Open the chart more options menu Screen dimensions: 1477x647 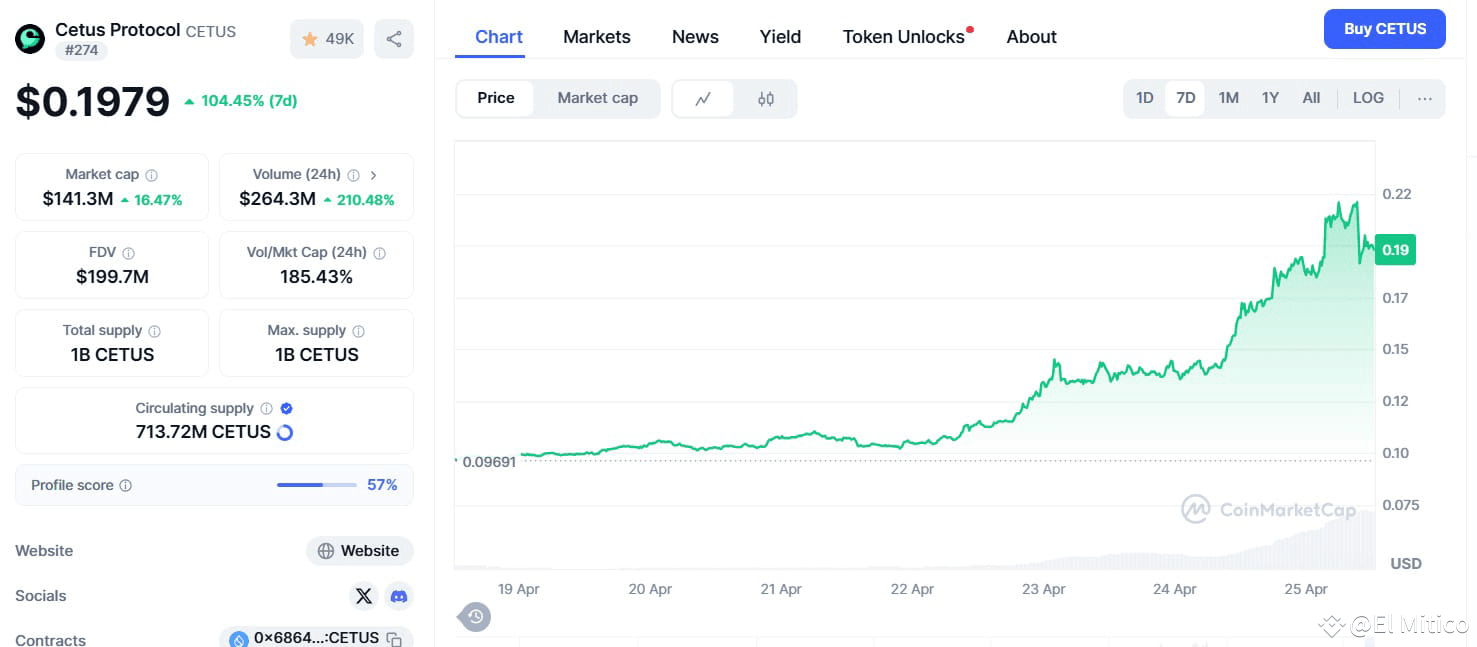1425,98
